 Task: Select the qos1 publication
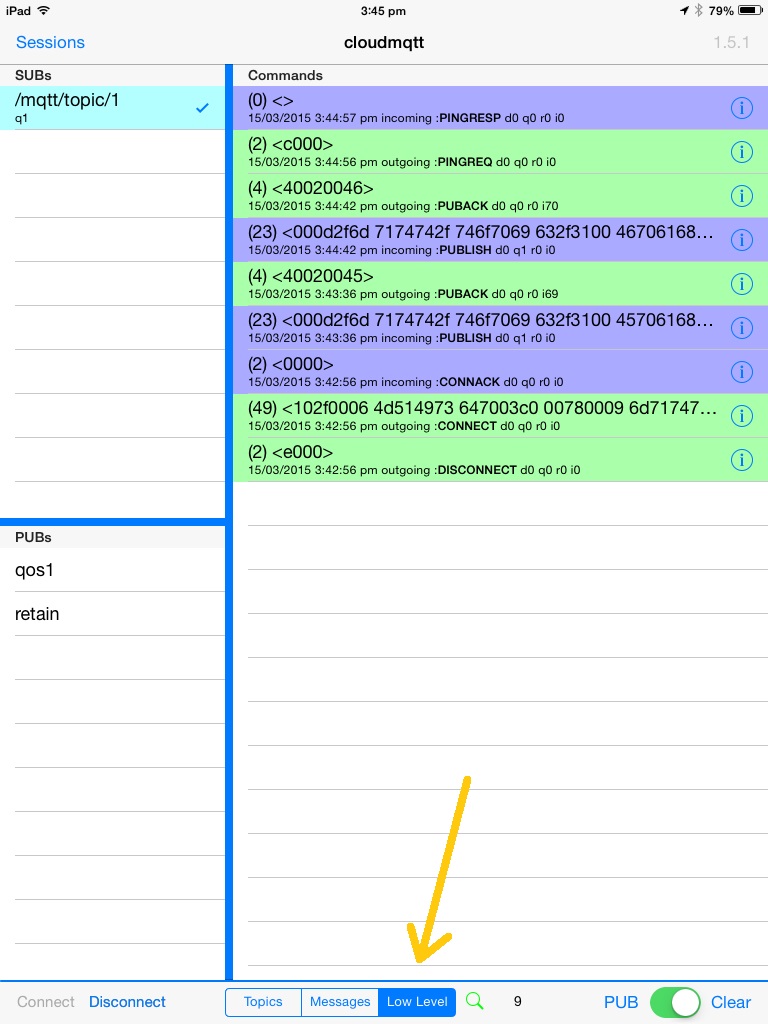110,570
